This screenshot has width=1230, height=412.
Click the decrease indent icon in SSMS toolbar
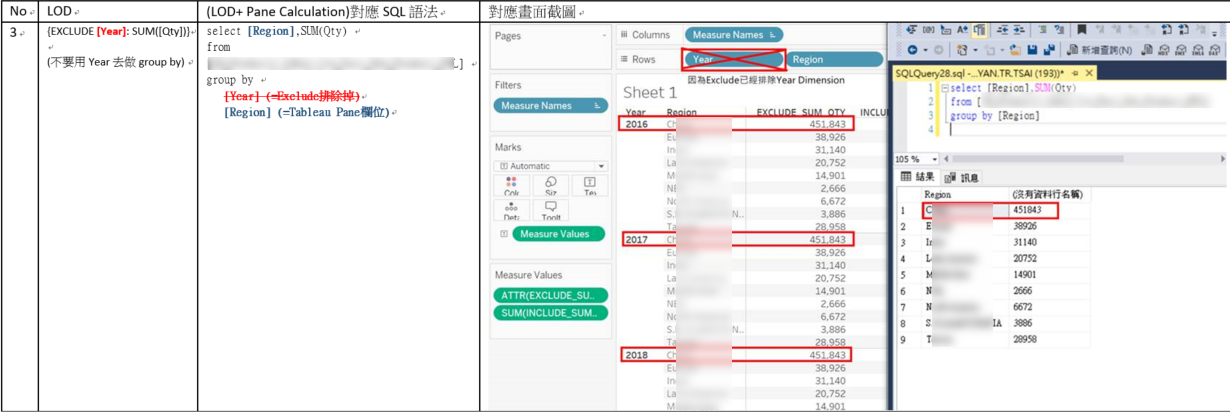[1002, 30]
